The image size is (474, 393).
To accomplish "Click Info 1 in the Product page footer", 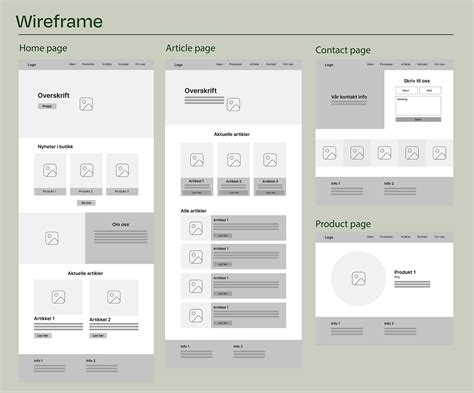I will pos(336,324).
